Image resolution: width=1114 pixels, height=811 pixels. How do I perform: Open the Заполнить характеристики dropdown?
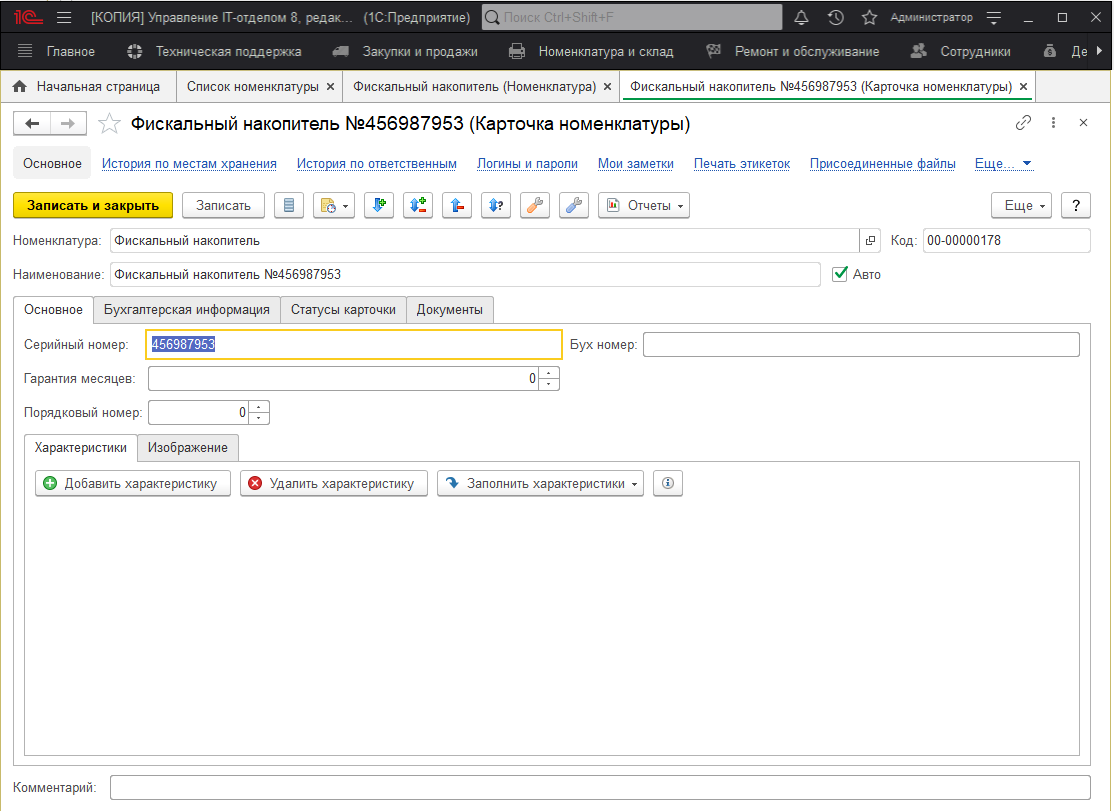(540, 484)
